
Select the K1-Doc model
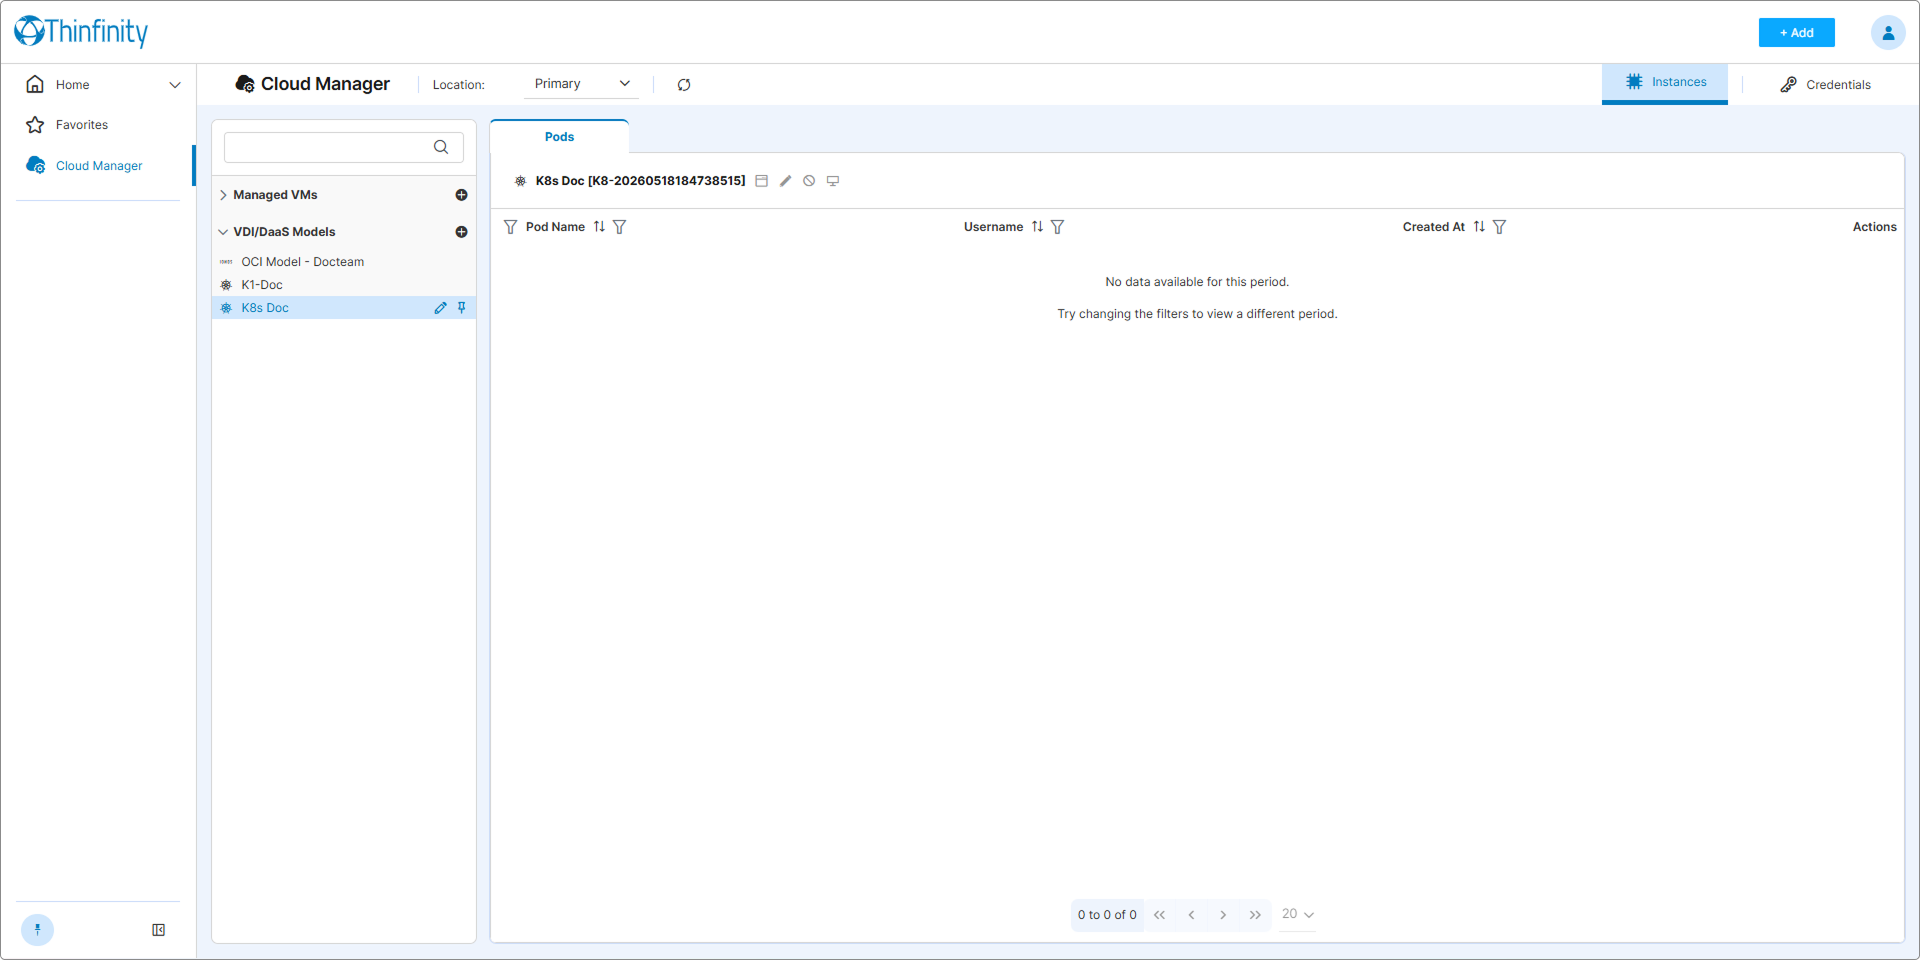tap(343, 285)
